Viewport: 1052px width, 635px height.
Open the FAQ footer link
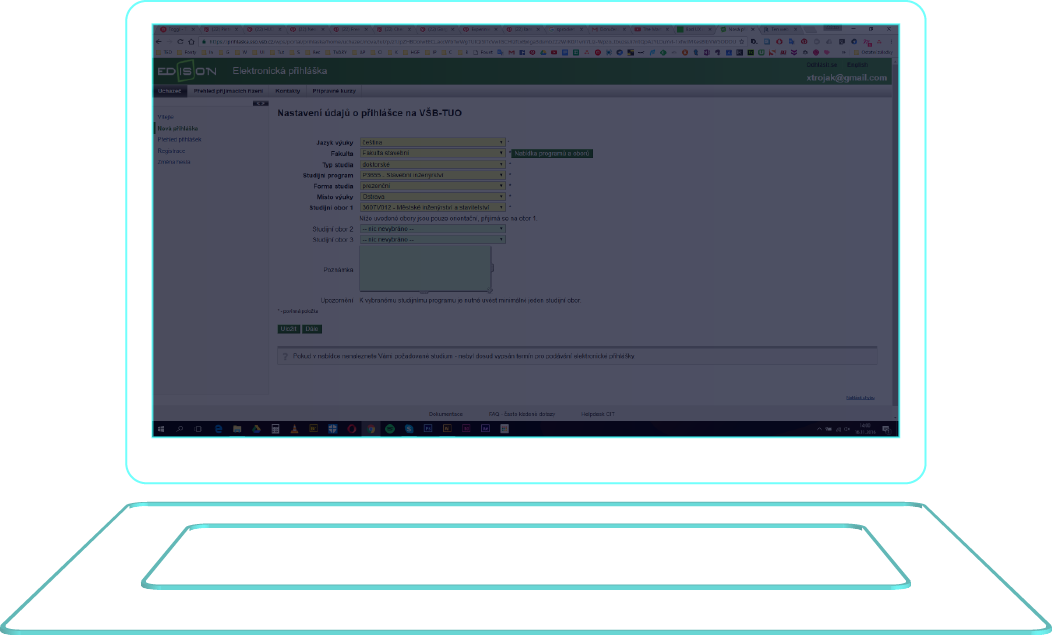point(522,414)
